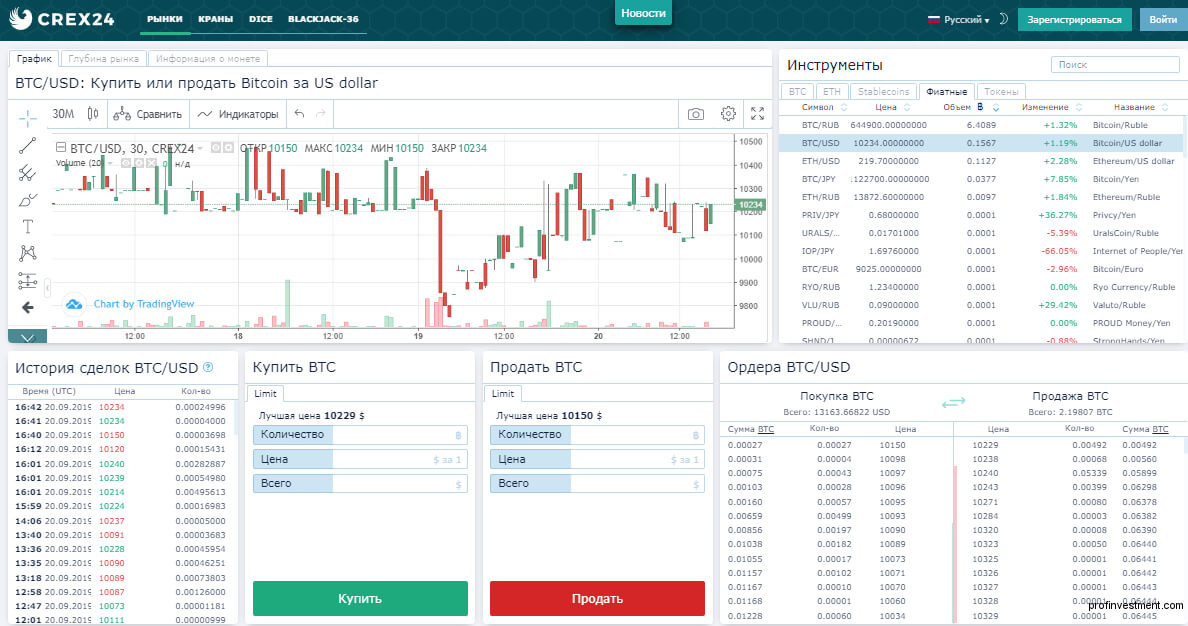Hide the Volume indicator eye toggle
Image resolution: width=1188 pixels, height=626 pixels.
[x=126, y=163]
